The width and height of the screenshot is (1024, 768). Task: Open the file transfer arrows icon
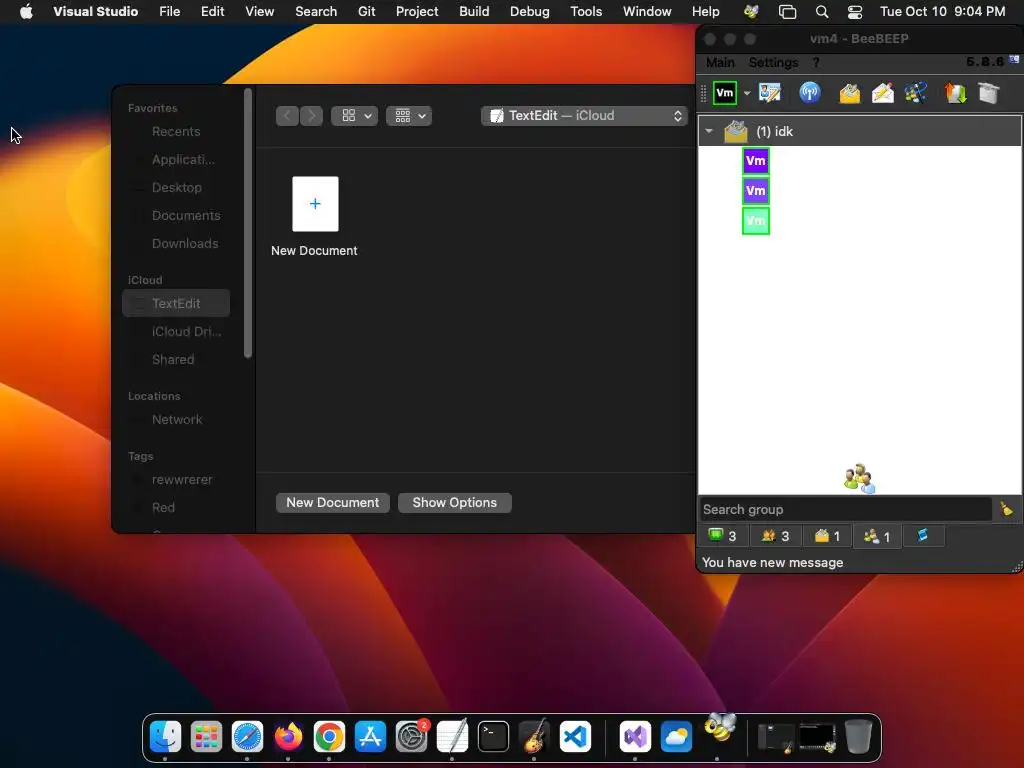coord(955,93)
